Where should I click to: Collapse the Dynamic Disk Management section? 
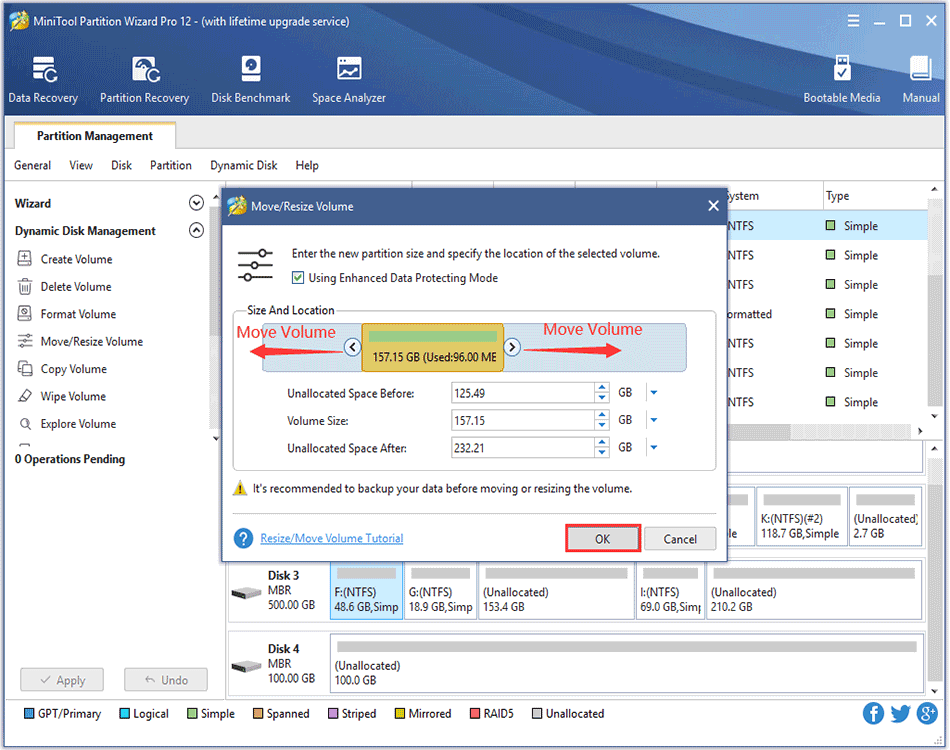pyautogui.click(x=196, y=230)
